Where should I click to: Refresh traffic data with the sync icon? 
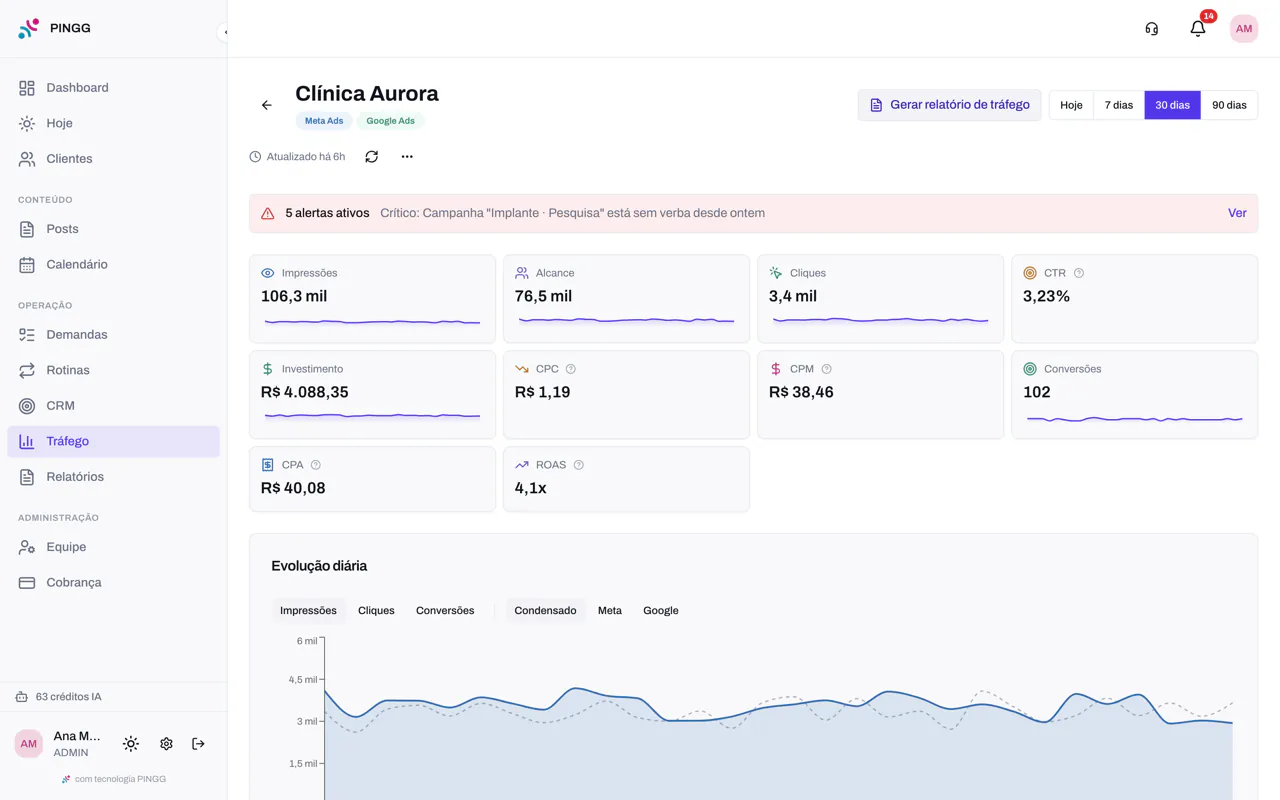(x=372, y=157)
